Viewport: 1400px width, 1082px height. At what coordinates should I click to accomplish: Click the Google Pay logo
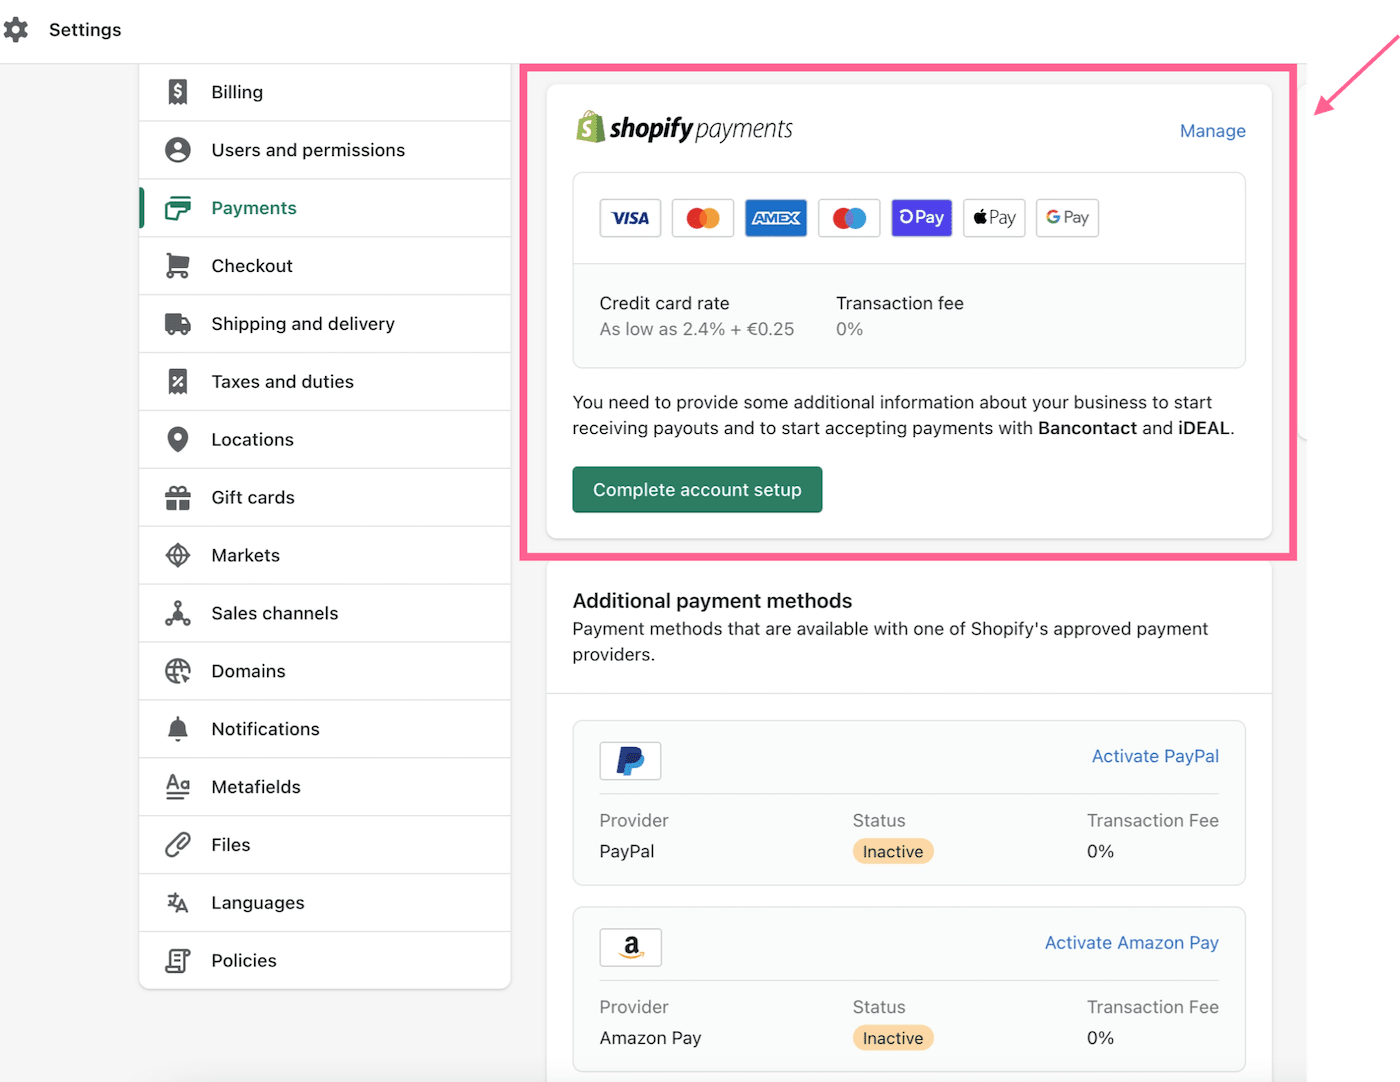(1067, 218)
